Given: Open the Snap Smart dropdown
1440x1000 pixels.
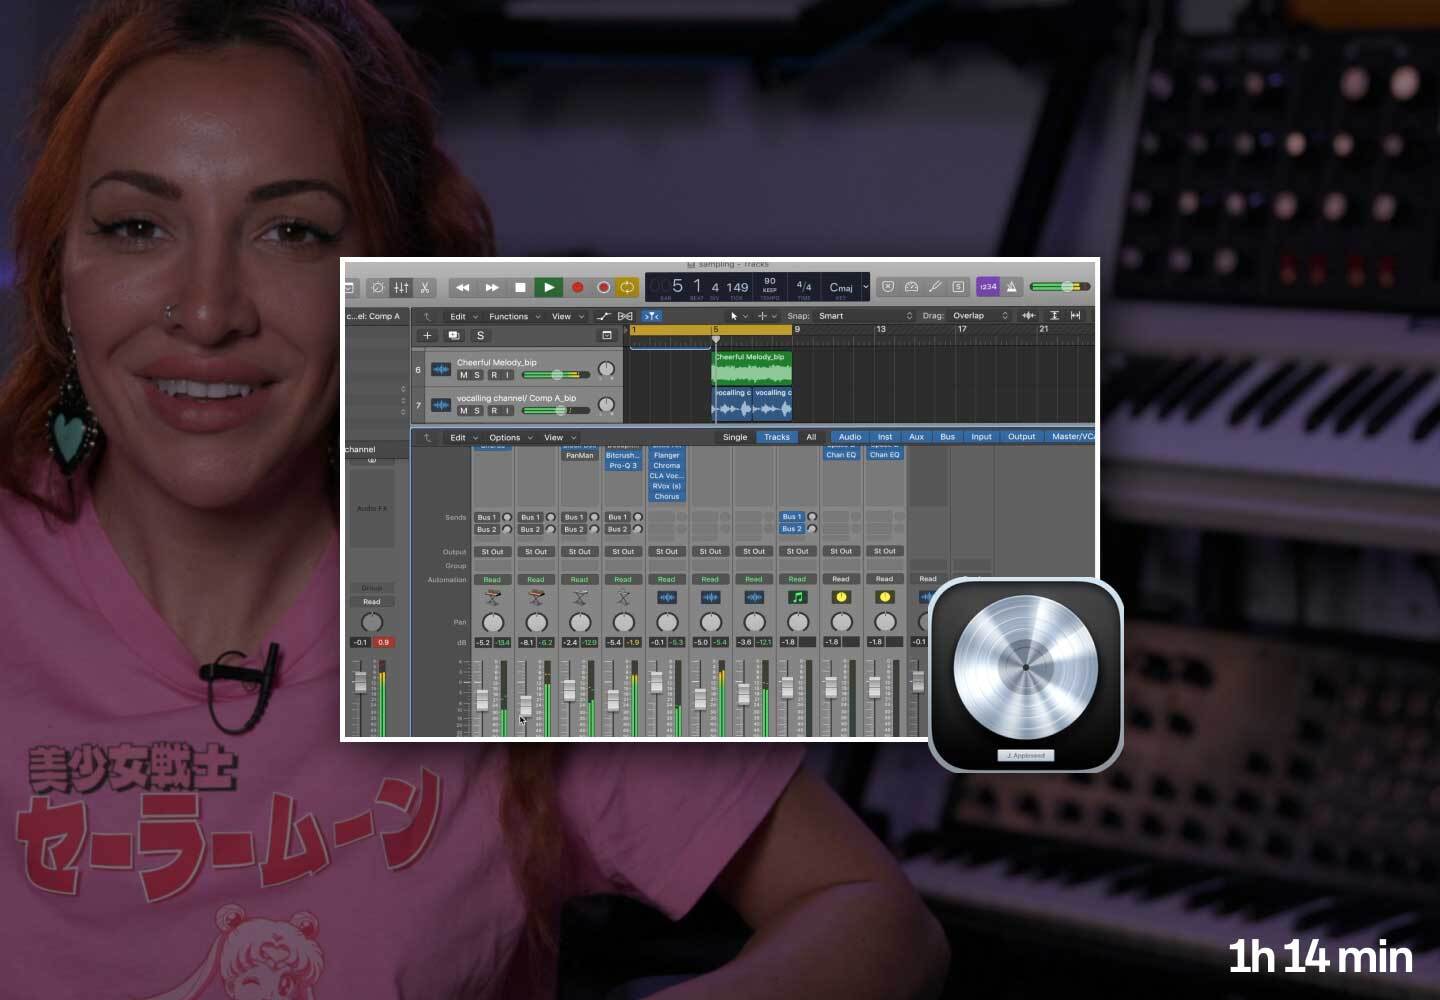Looking at the screenshot, I should click(865, 316).
